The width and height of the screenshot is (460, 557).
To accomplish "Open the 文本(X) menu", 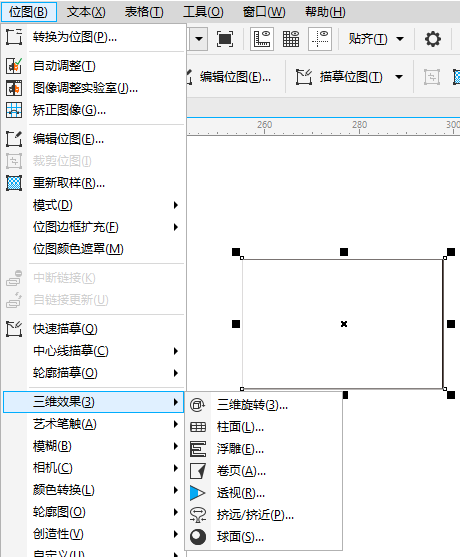I will [x=86, y=12].
